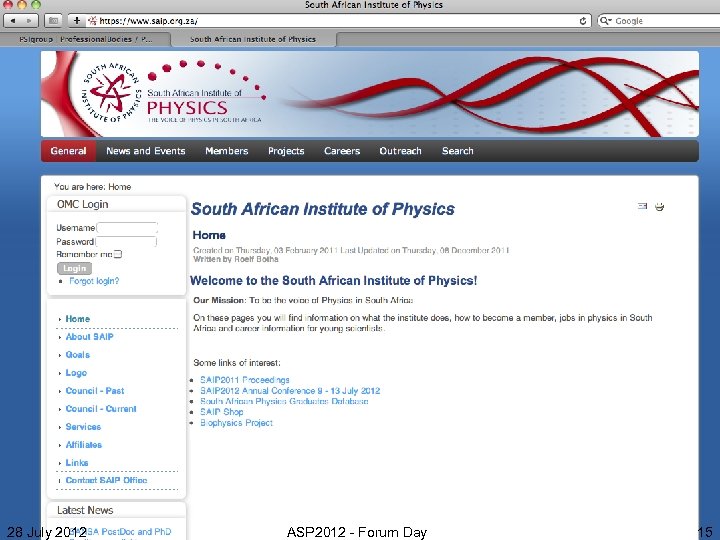The width and height of the screenshot is (720, 540).
Task: Open the Projects menu
Action: pos(286,151)
